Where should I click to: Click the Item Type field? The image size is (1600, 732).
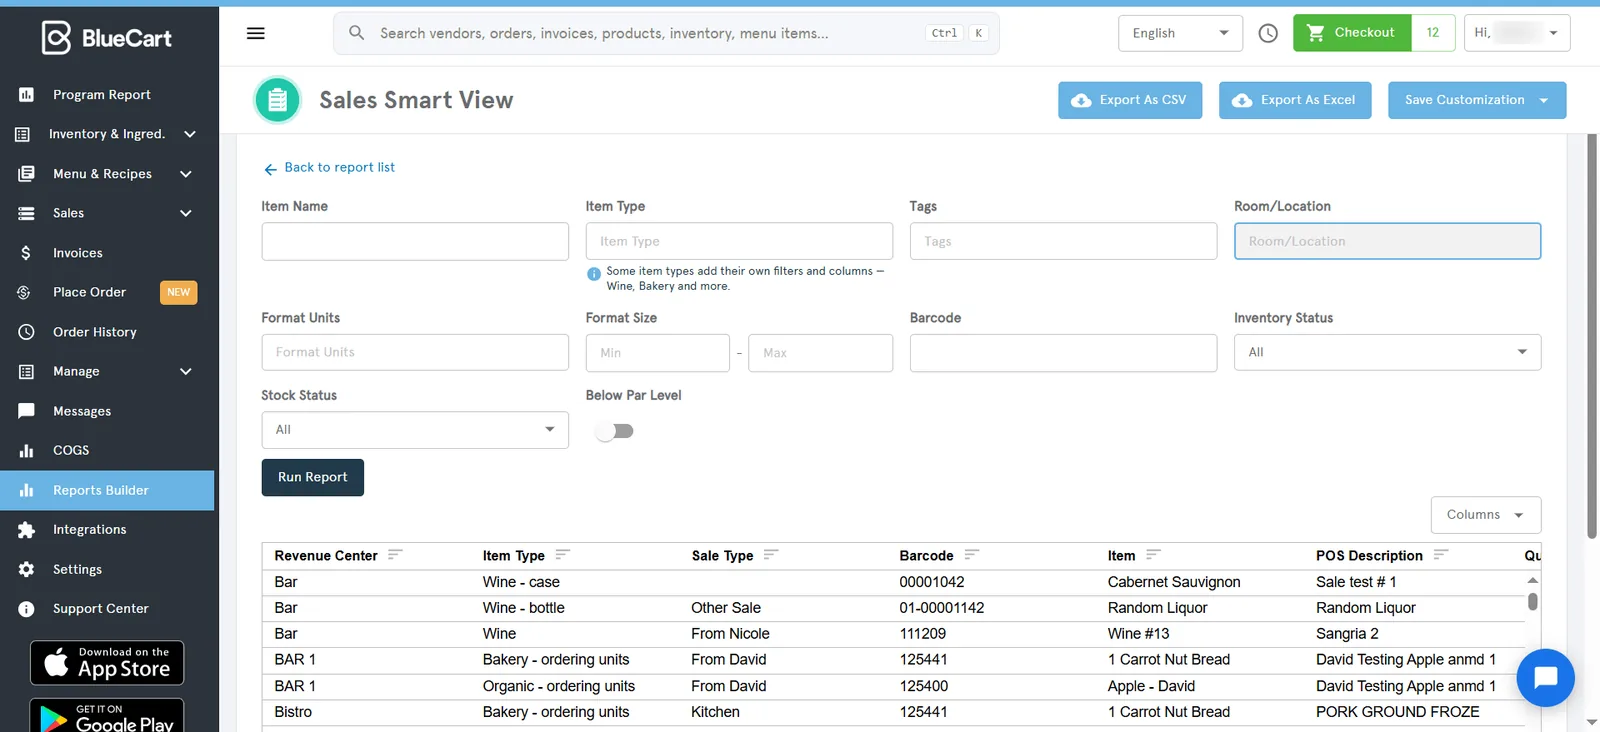[739, 241]
